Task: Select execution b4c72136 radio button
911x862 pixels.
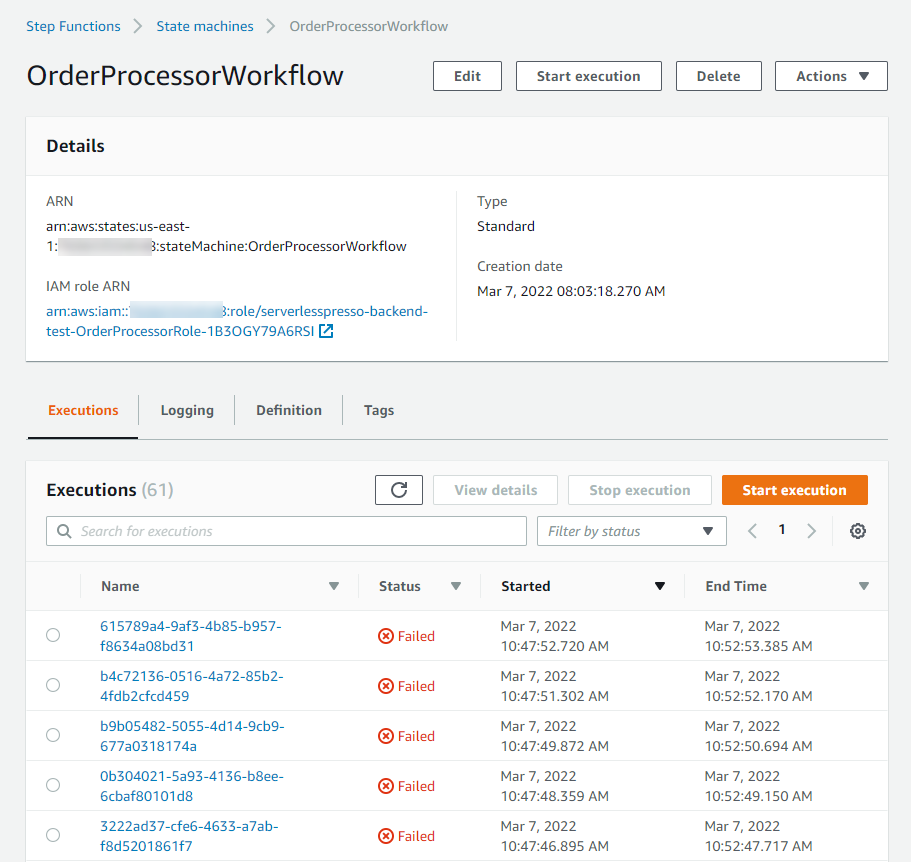Action: [x=53, y=685]
